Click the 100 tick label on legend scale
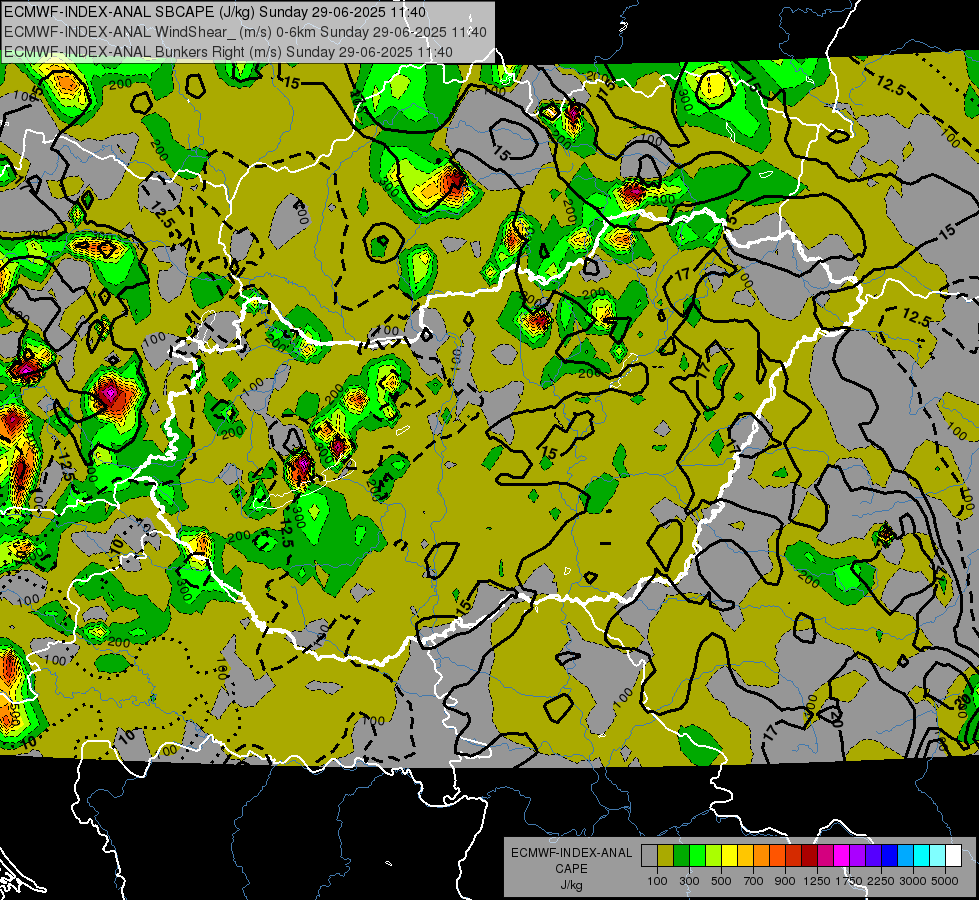The width and height of the screenshot is (979, 900). coord(657,881)
